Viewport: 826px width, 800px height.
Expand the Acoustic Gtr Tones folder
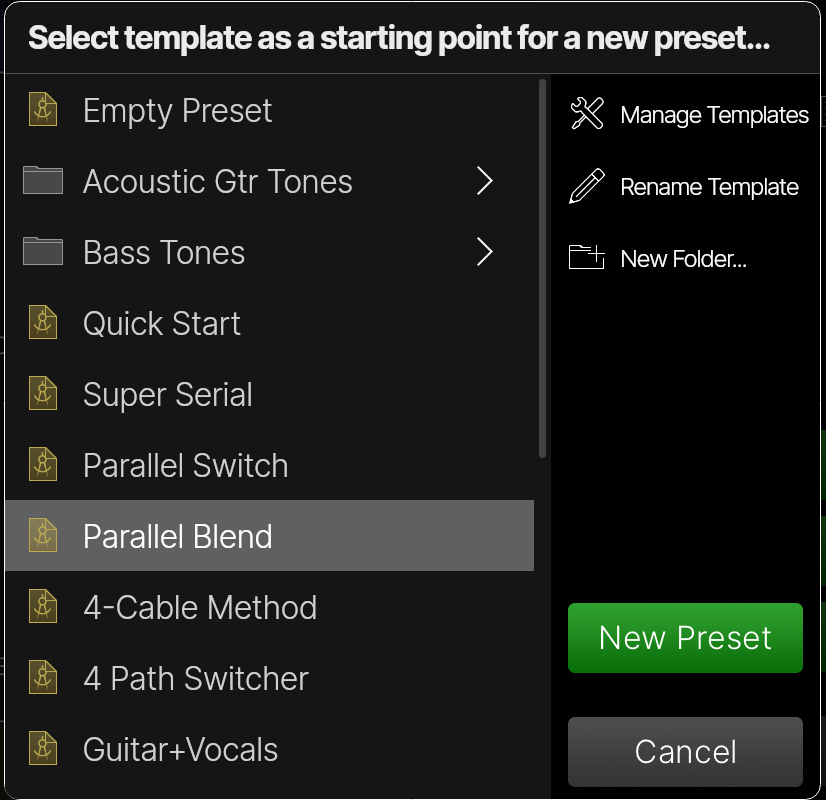pyautogui.click(x=485, y=181)
